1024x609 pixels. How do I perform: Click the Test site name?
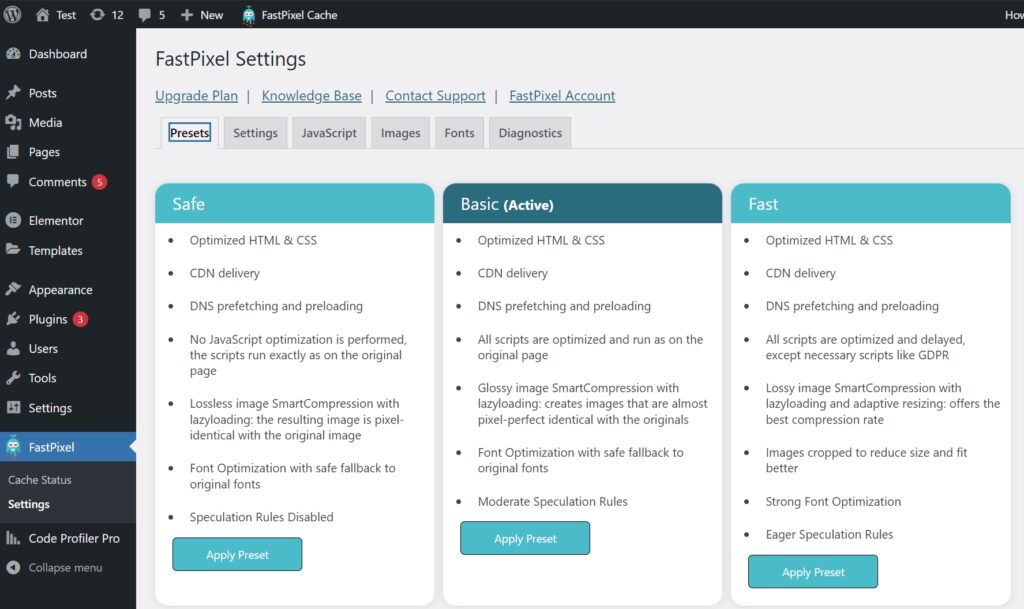[66, 15]
